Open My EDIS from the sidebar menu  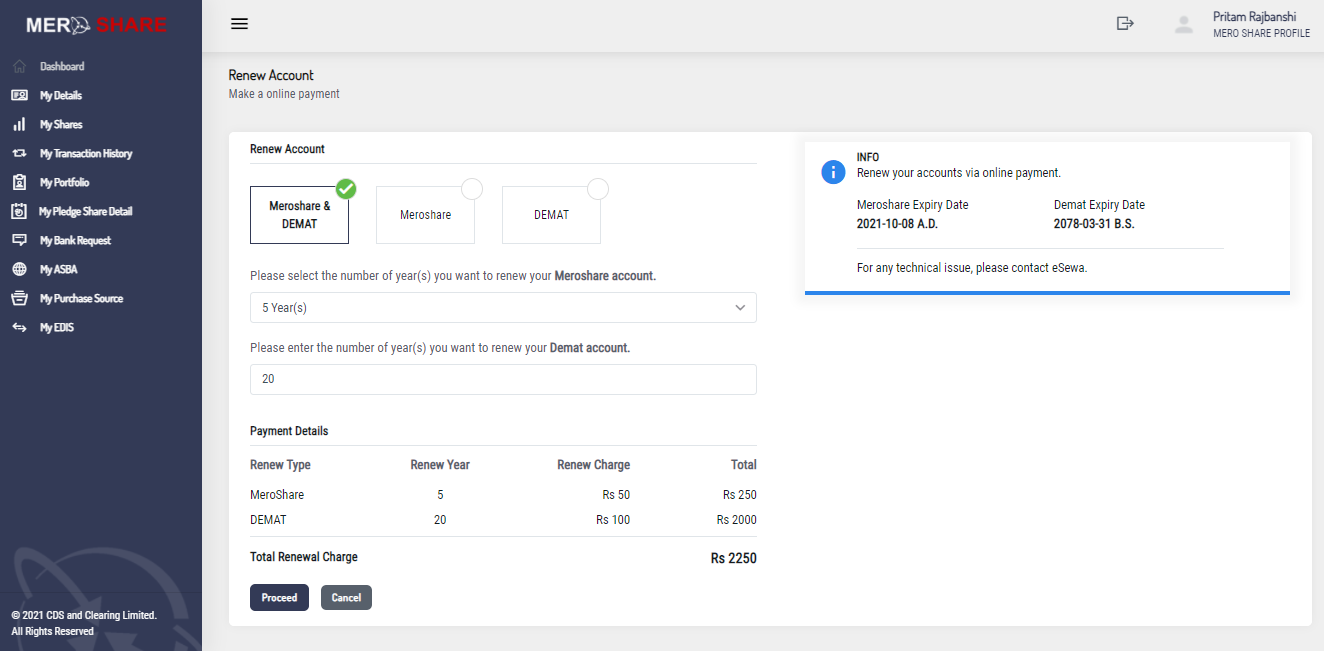[x=58, y=326]
